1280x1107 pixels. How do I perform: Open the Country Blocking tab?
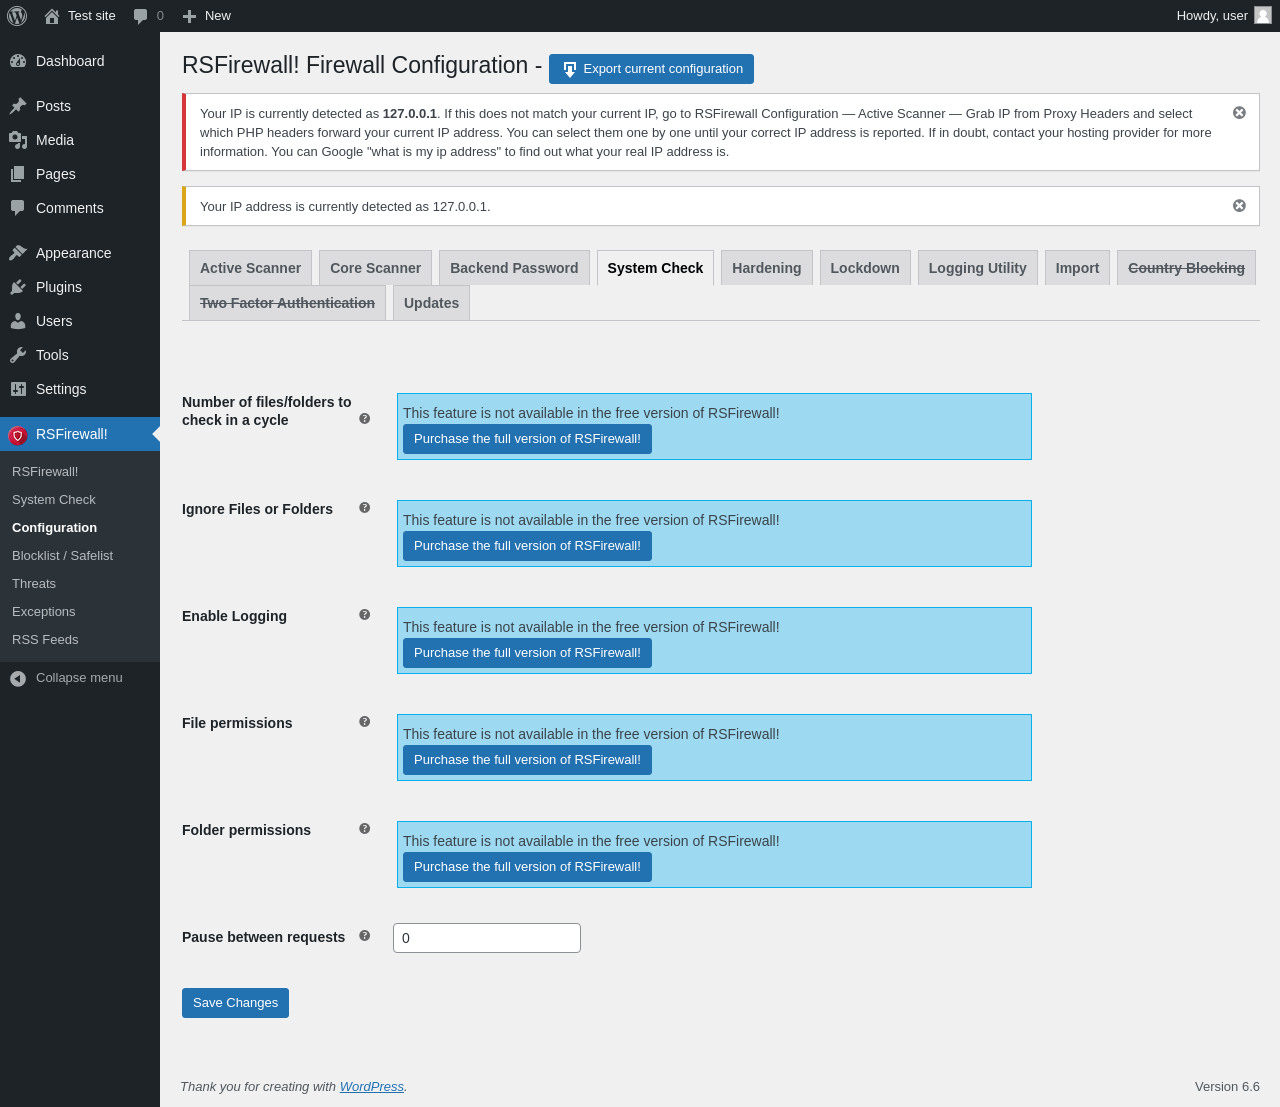(x=1186, y=268)
